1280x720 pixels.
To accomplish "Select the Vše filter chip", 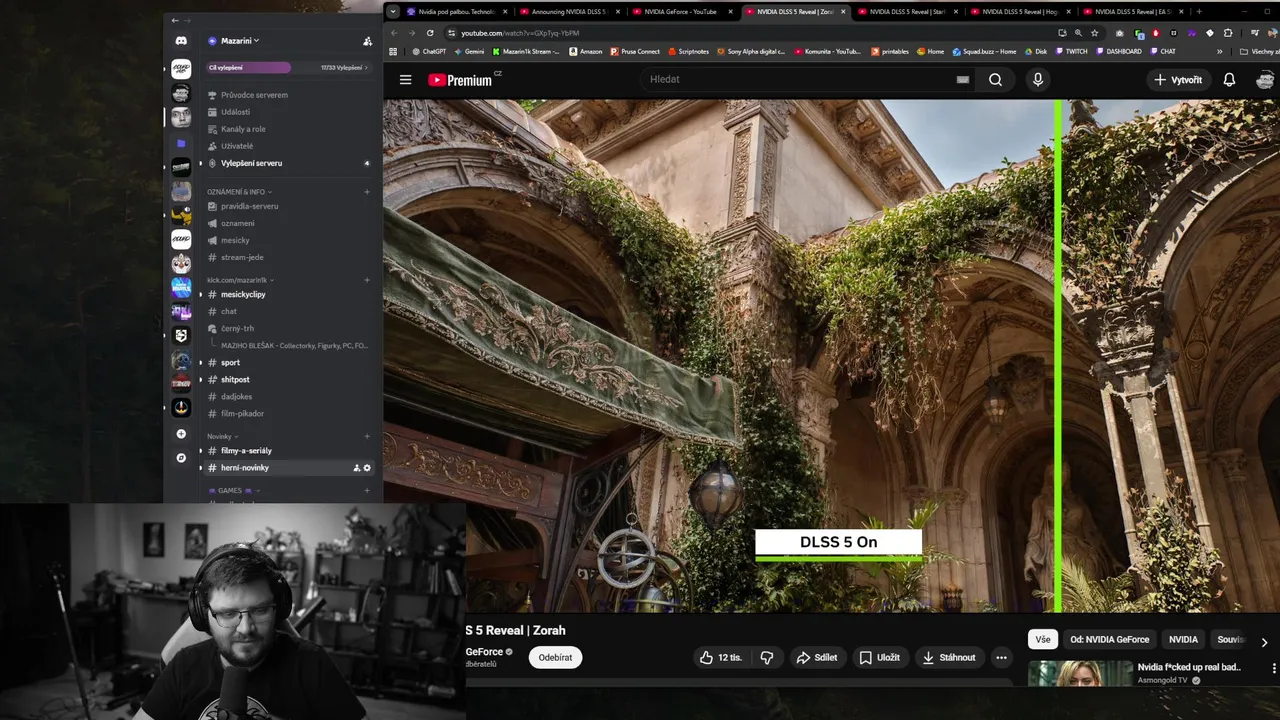I will [1043, 639].
